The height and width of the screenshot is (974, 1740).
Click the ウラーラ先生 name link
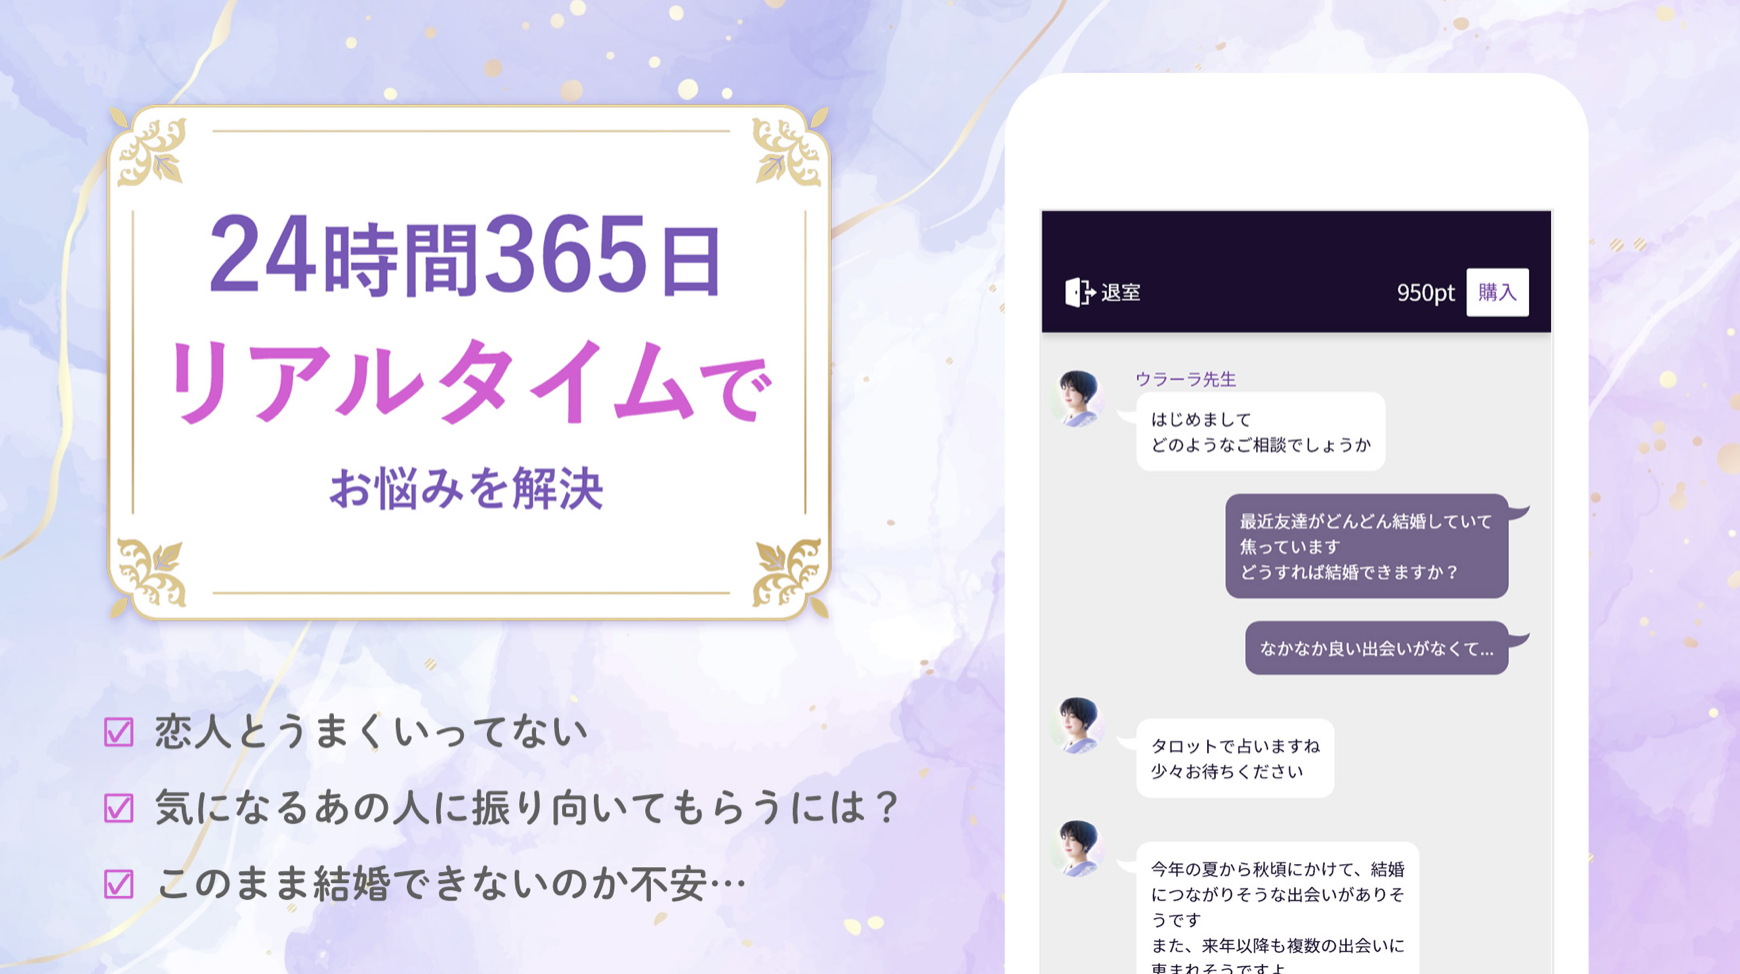click(x=1185, y=379)
